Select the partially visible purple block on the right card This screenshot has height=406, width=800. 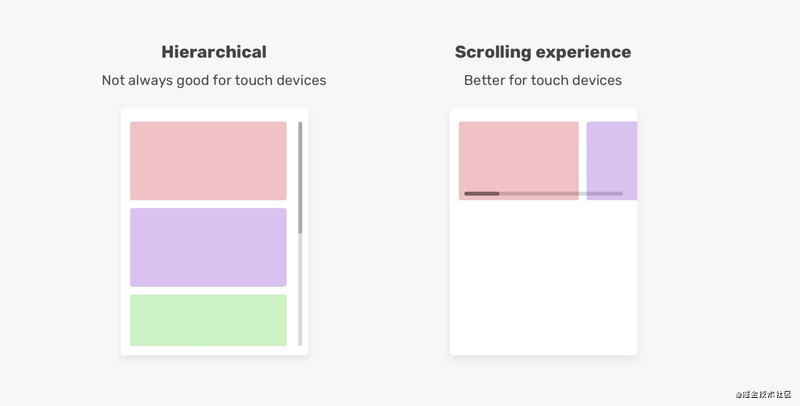(612, 161)
